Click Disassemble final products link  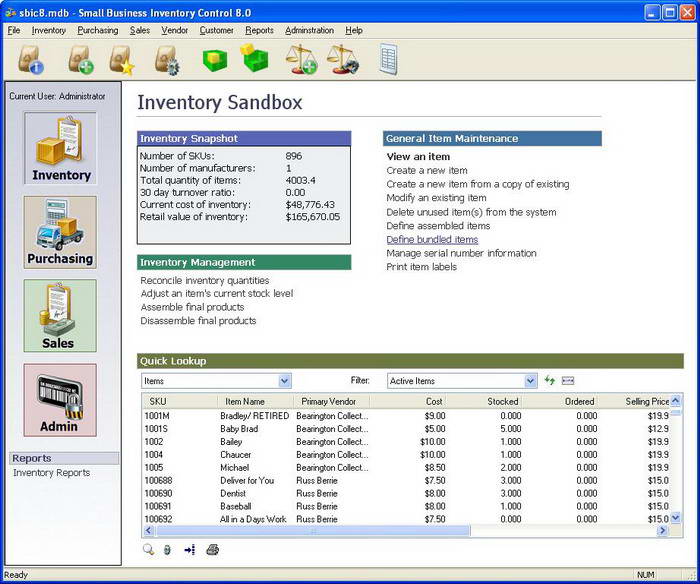point(198,321)
